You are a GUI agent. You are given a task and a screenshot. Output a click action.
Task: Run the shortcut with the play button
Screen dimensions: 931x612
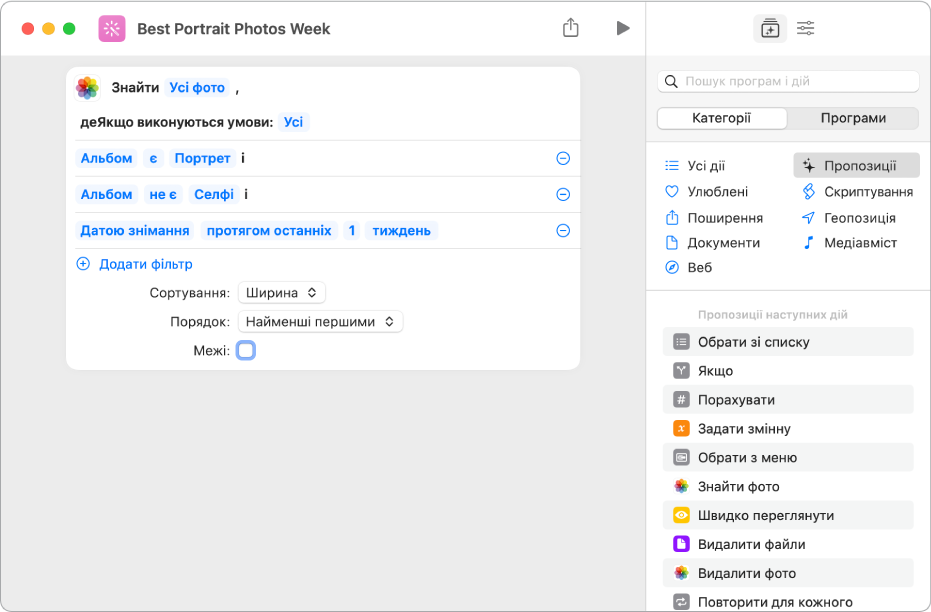(623, 28)
